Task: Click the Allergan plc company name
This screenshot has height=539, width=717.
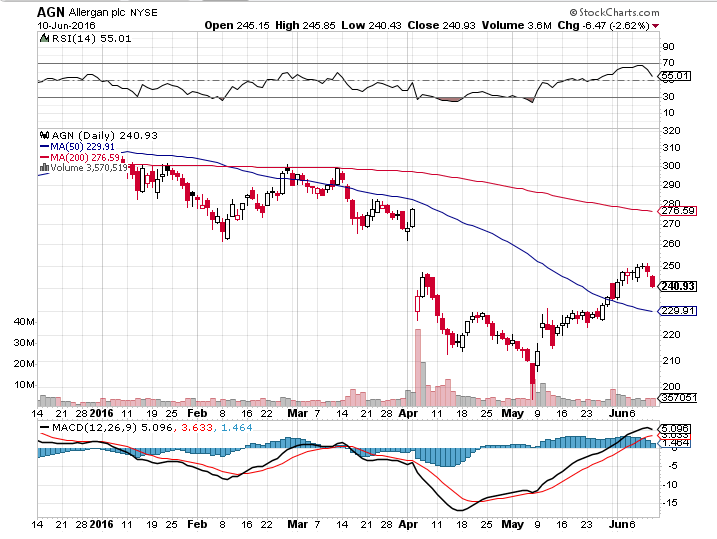Action: [97, 12]
